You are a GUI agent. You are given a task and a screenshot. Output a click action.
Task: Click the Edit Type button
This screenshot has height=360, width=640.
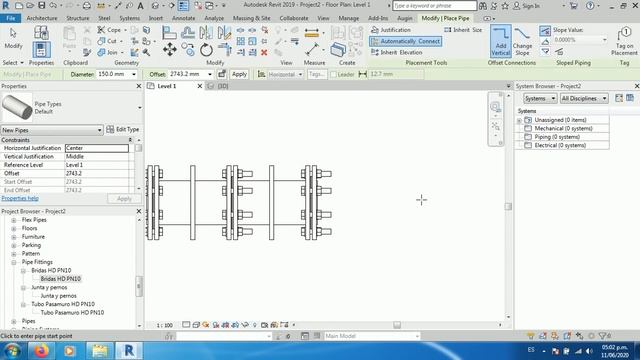click(x=123, y=129)
